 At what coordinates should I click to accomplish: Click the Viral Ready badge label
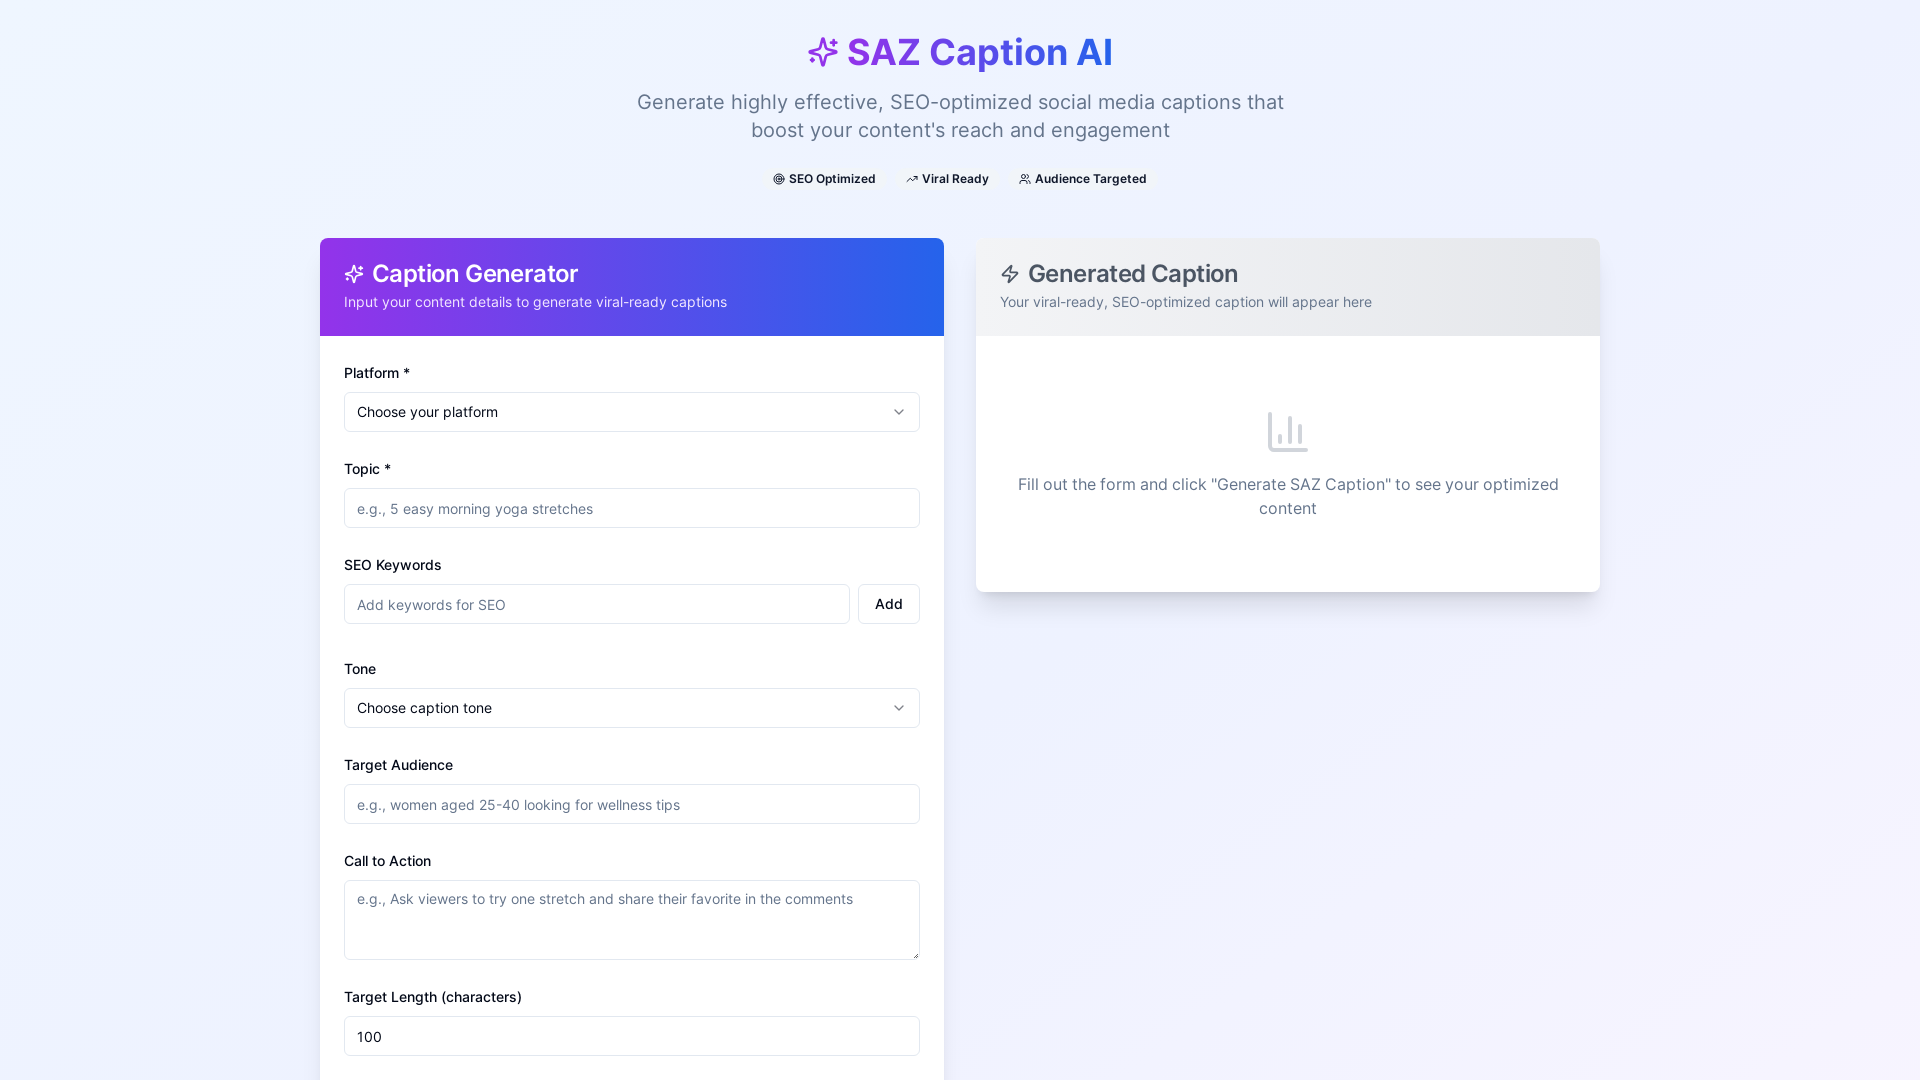(x=955, y=179)
